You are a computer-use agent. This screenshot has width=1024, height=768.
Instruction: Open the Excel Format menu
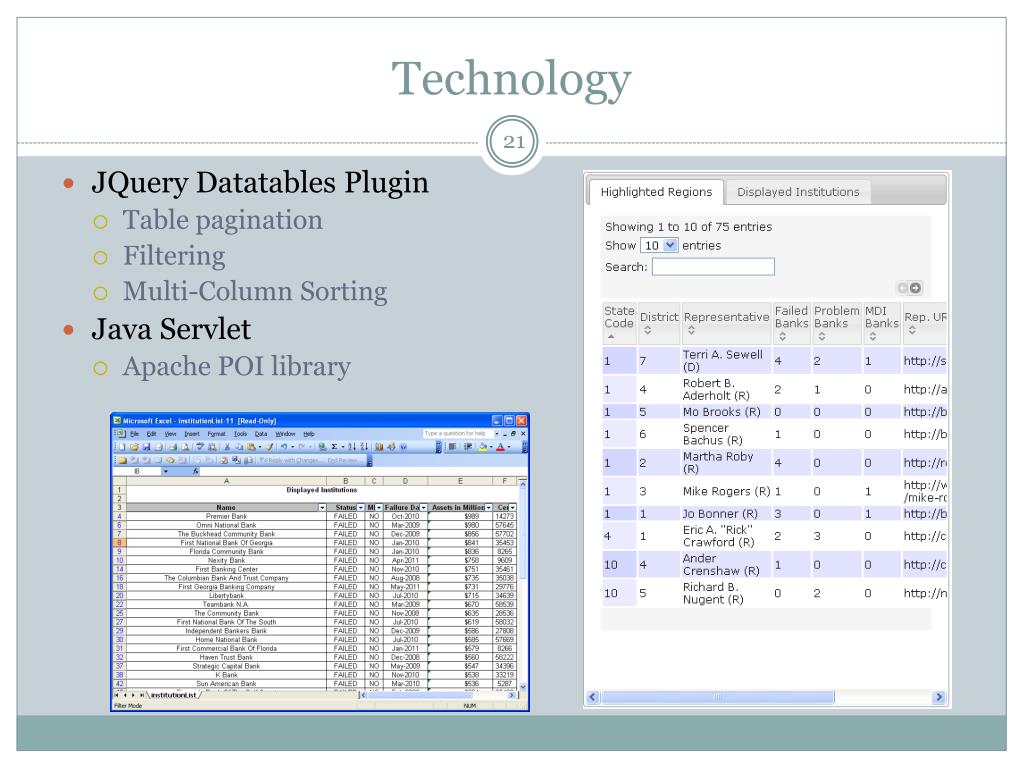pos(216,434)
